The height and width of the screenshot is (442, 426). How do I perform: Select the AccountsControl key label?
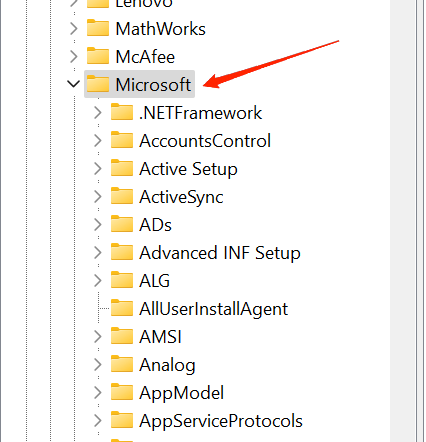tap(205, 141)
